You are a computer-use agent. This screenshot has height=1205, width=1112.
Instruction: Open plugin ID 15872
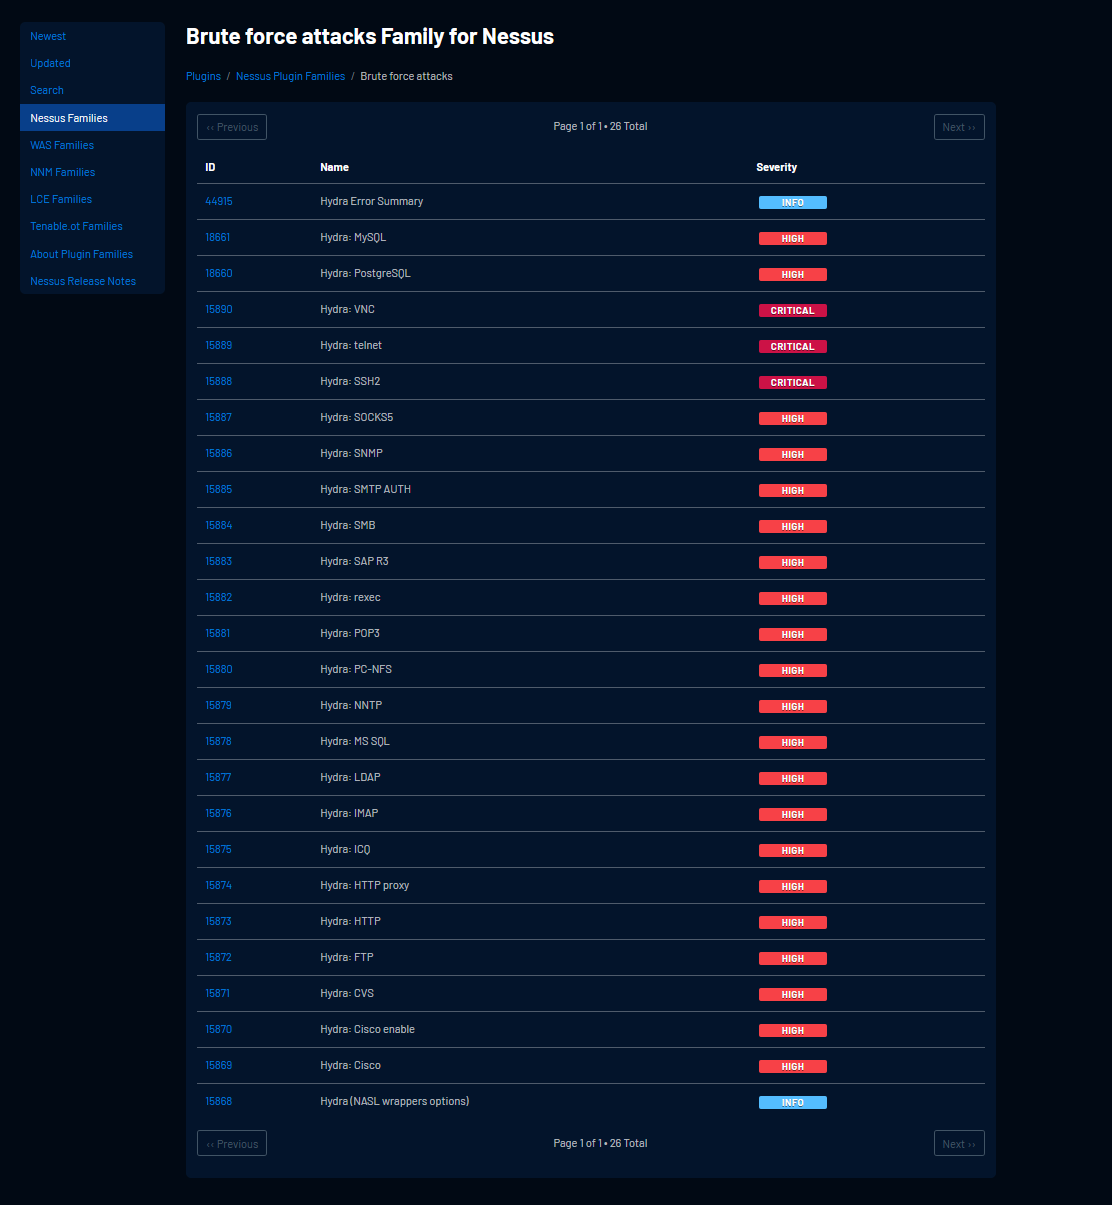(219, 957)
